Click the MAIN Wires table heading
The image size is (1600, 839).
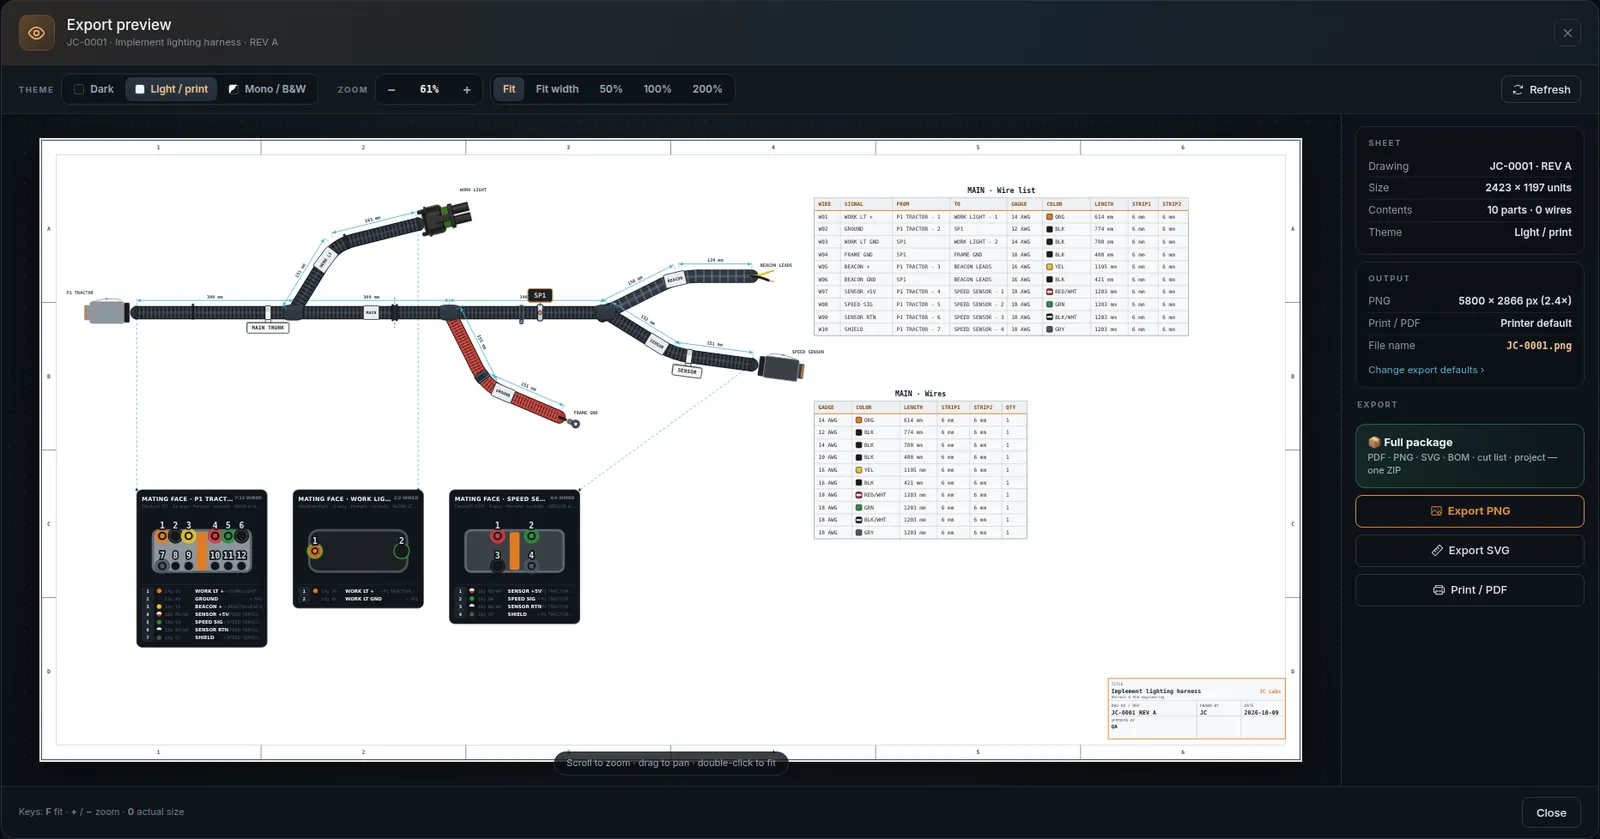(x=920, y=394)
